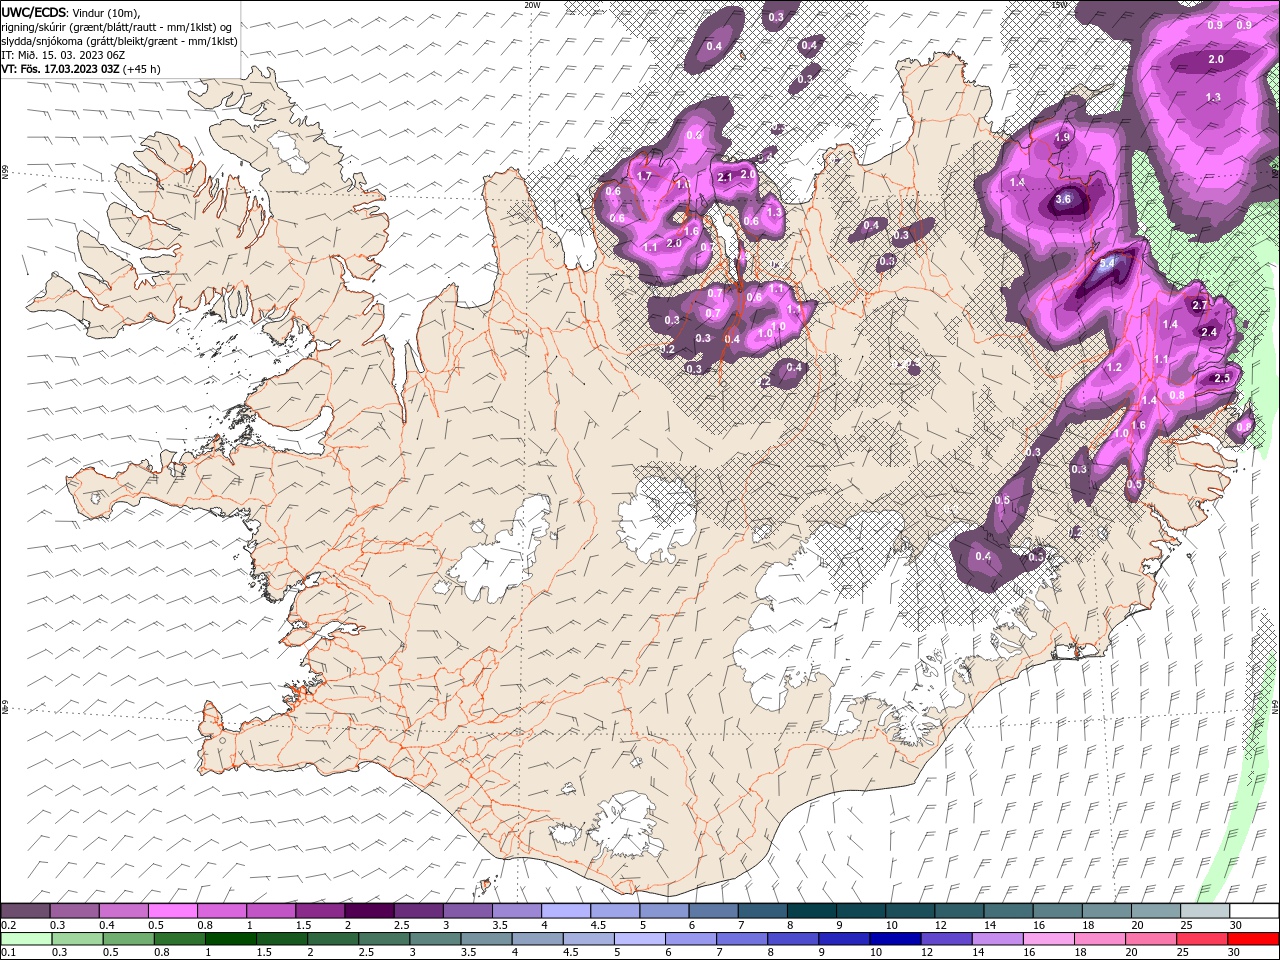The width and height of the screenshot is (1280, 960).
Task: Click the '20W' longitude label
Action: click(x=532, y=5)
